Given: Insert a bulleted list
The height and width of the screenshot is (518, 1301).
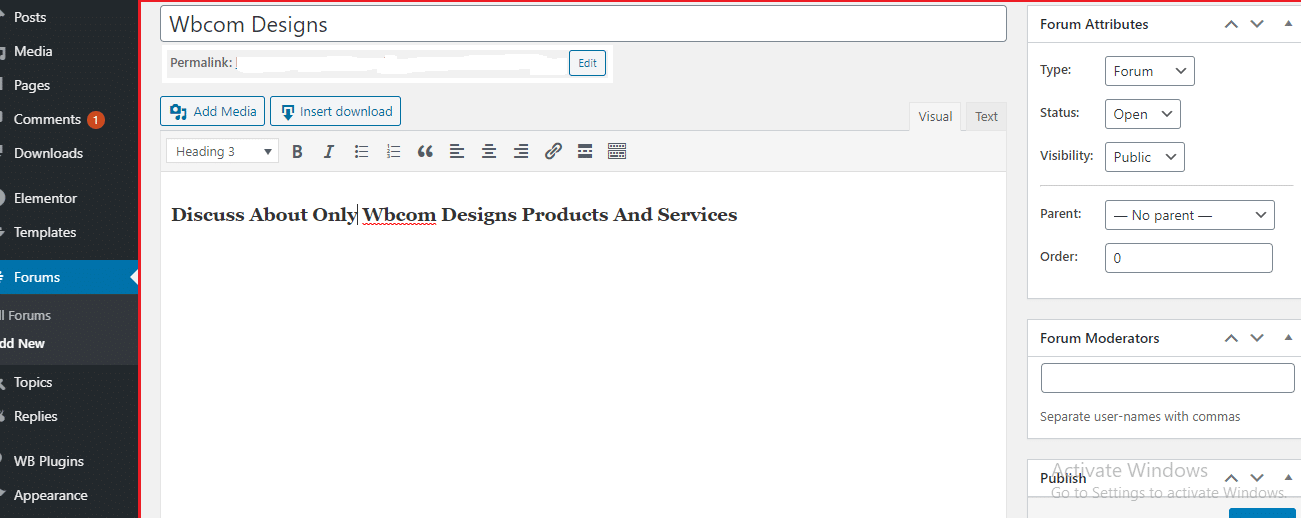Looking at the screenshot, I should (361, 152).
